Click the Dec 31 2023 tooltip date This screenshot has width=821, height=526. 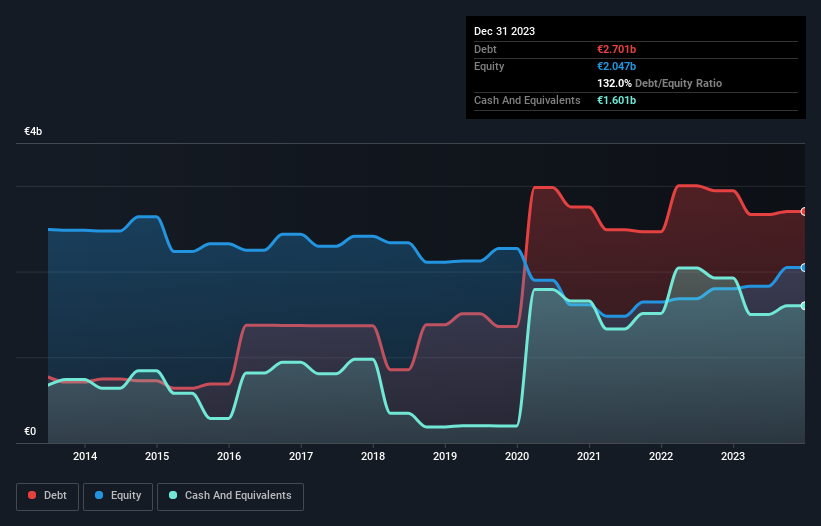point(504,31)
